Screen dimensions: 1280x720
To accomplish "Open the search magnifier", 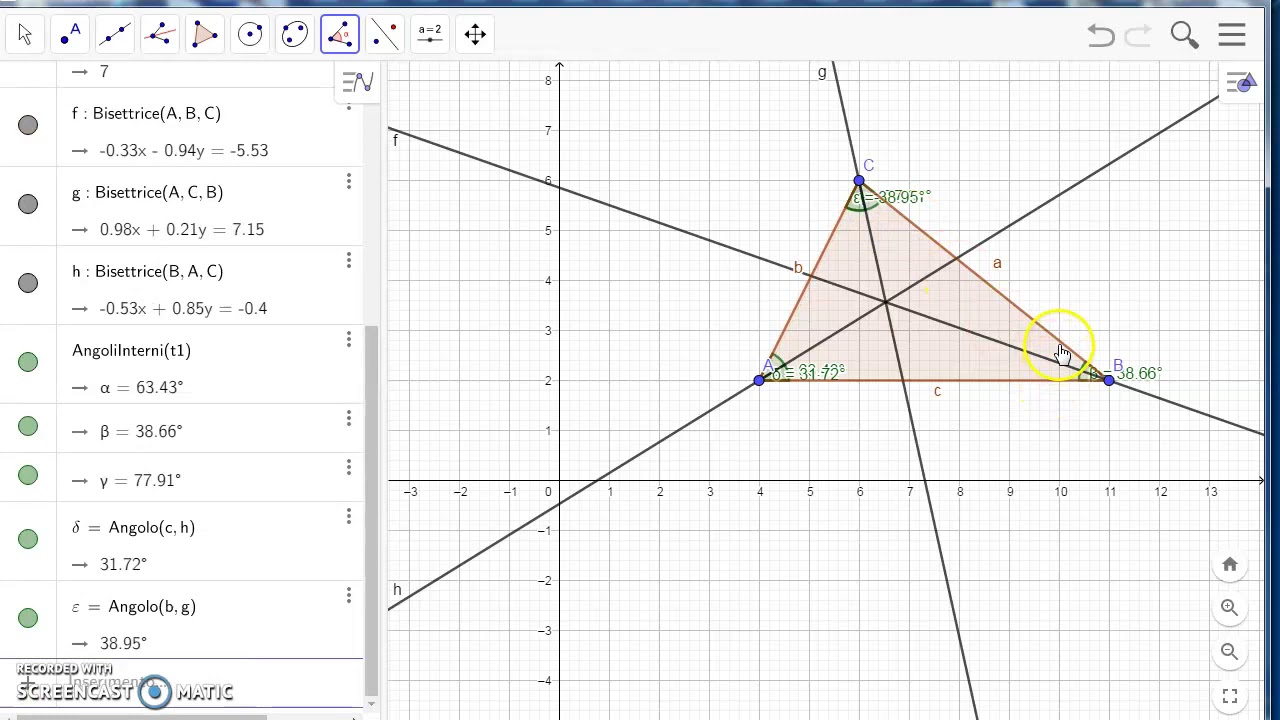I will (1185, 35).
